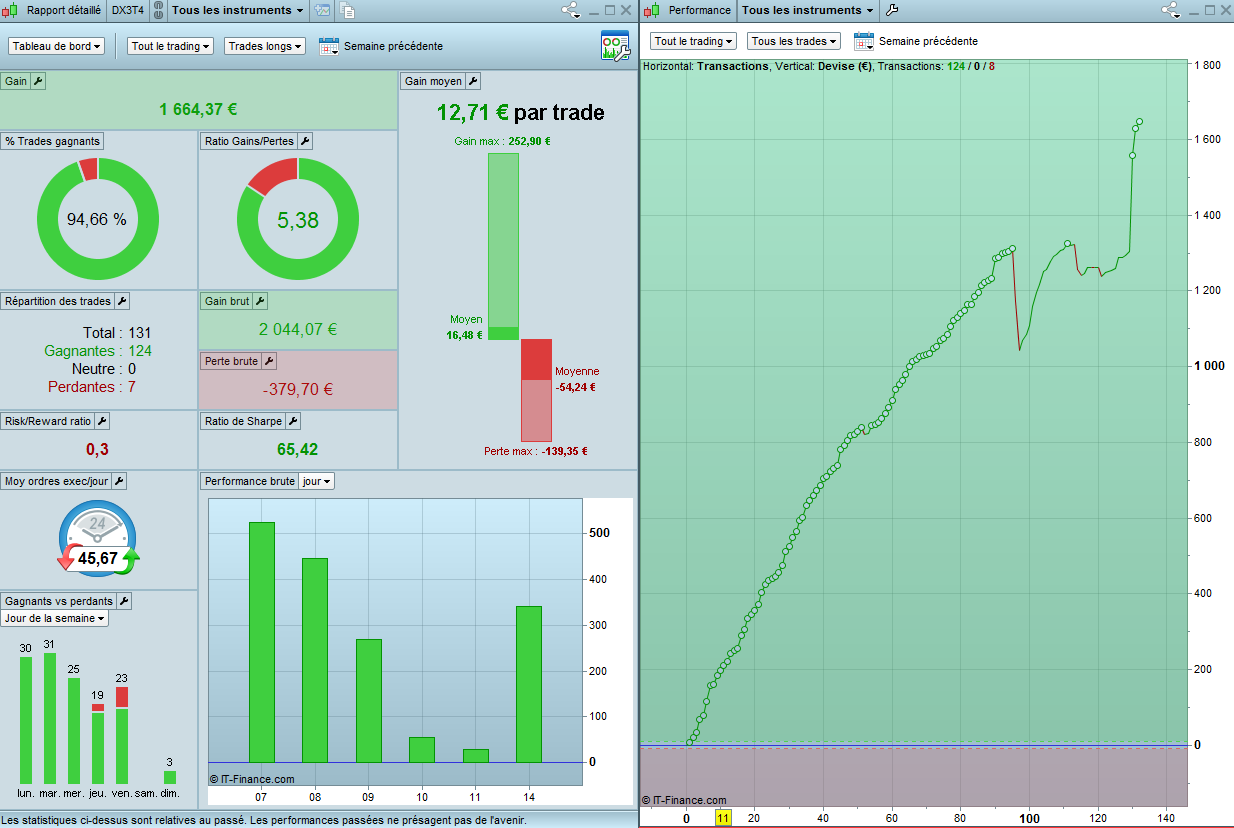1234x828 pixels.
Task: Select the DX3T4 tab
Action: point(127,11)
